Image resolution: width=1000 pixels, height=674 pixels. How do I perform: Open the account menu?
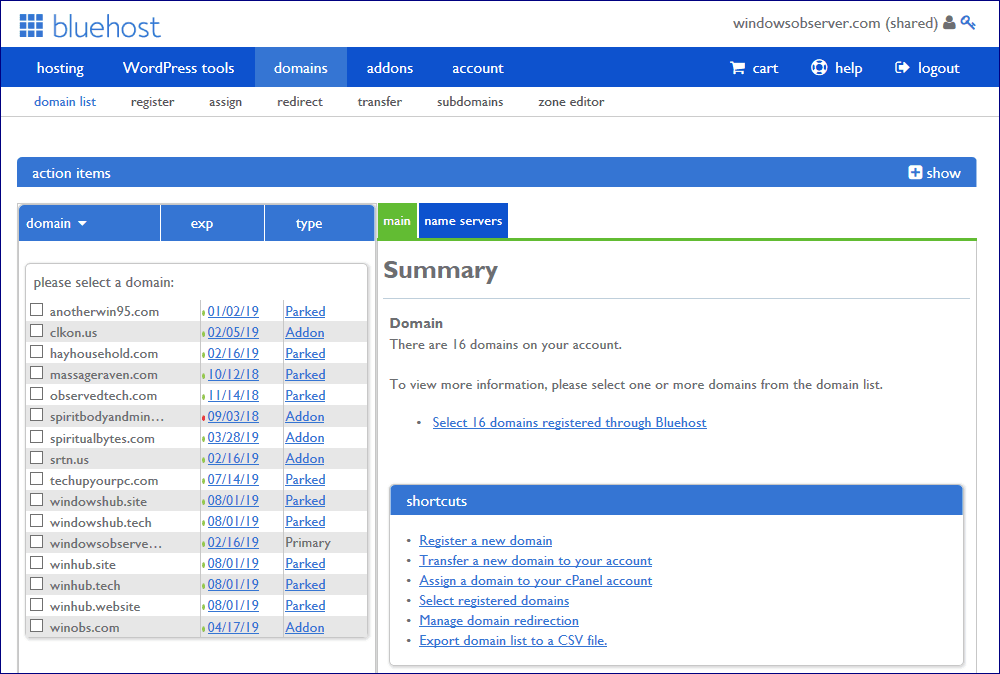478,68
